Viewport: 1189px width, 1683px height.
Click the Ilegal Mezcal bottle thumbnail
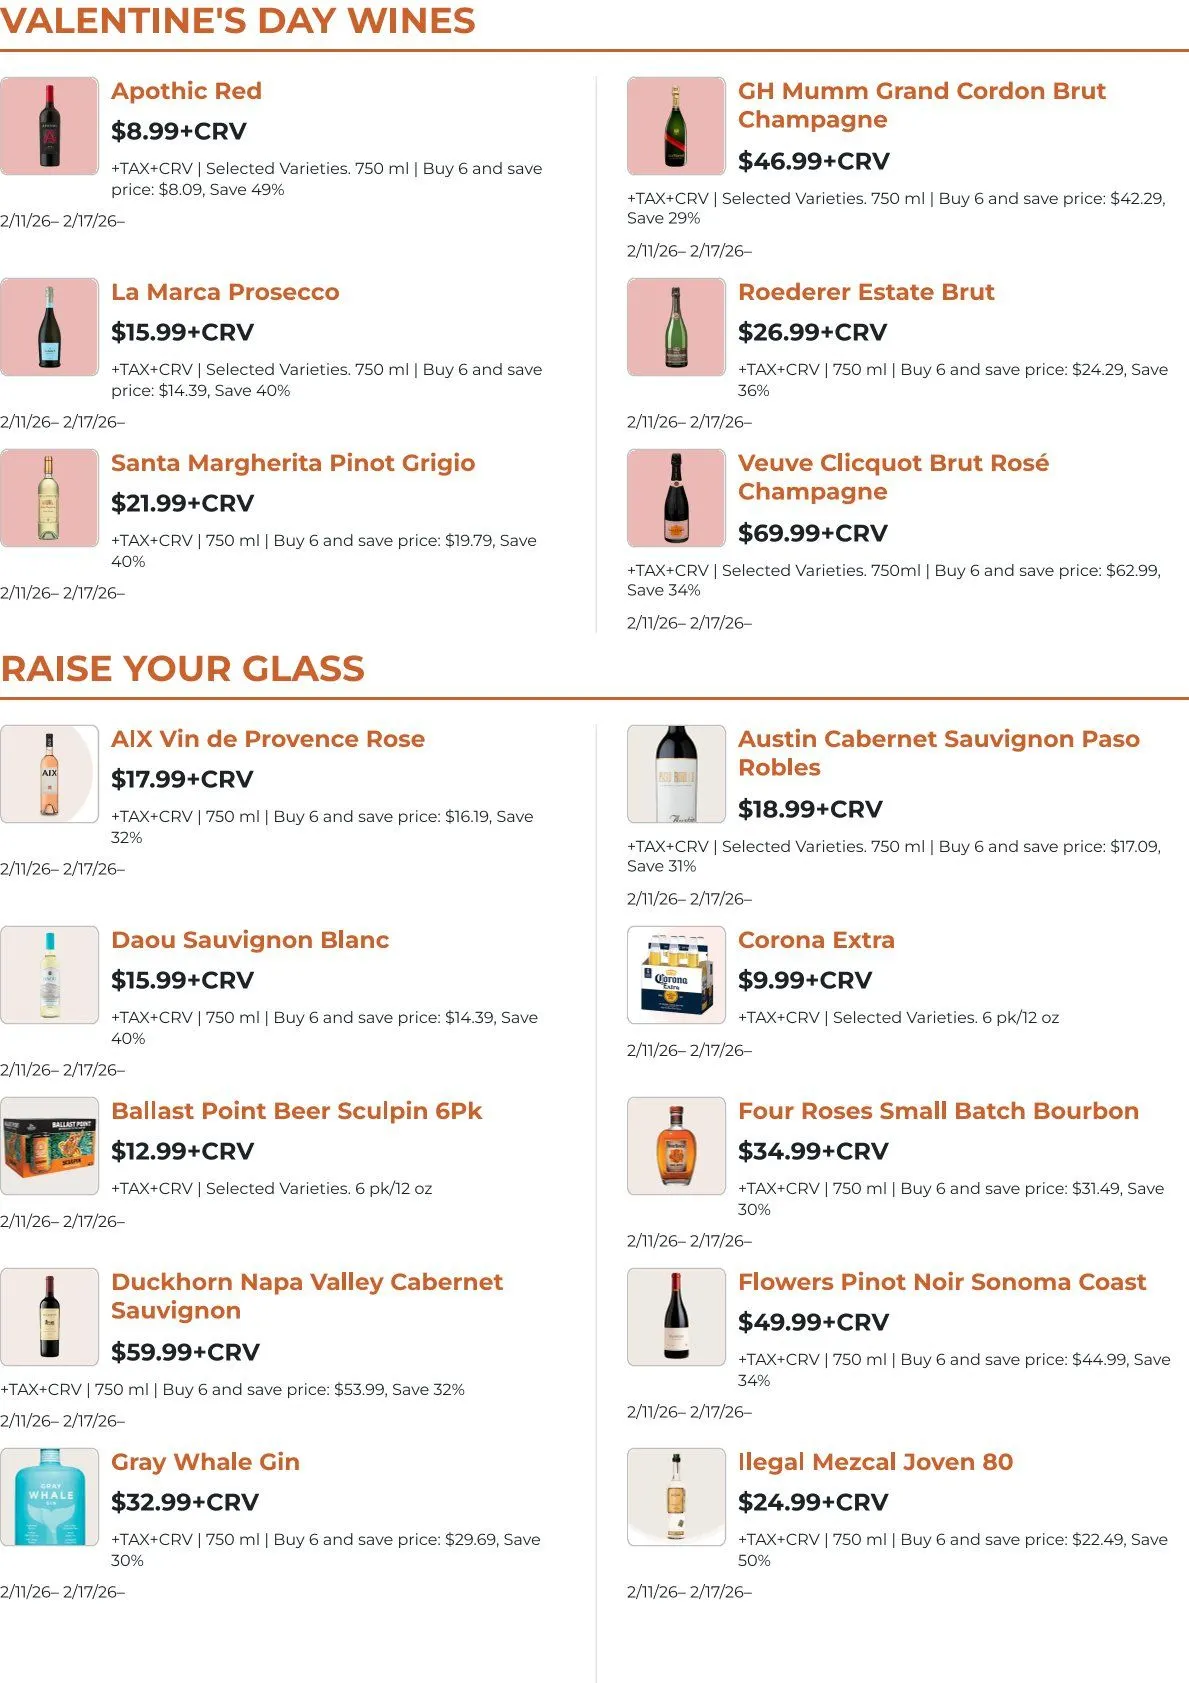click(x=676, y=1497)
